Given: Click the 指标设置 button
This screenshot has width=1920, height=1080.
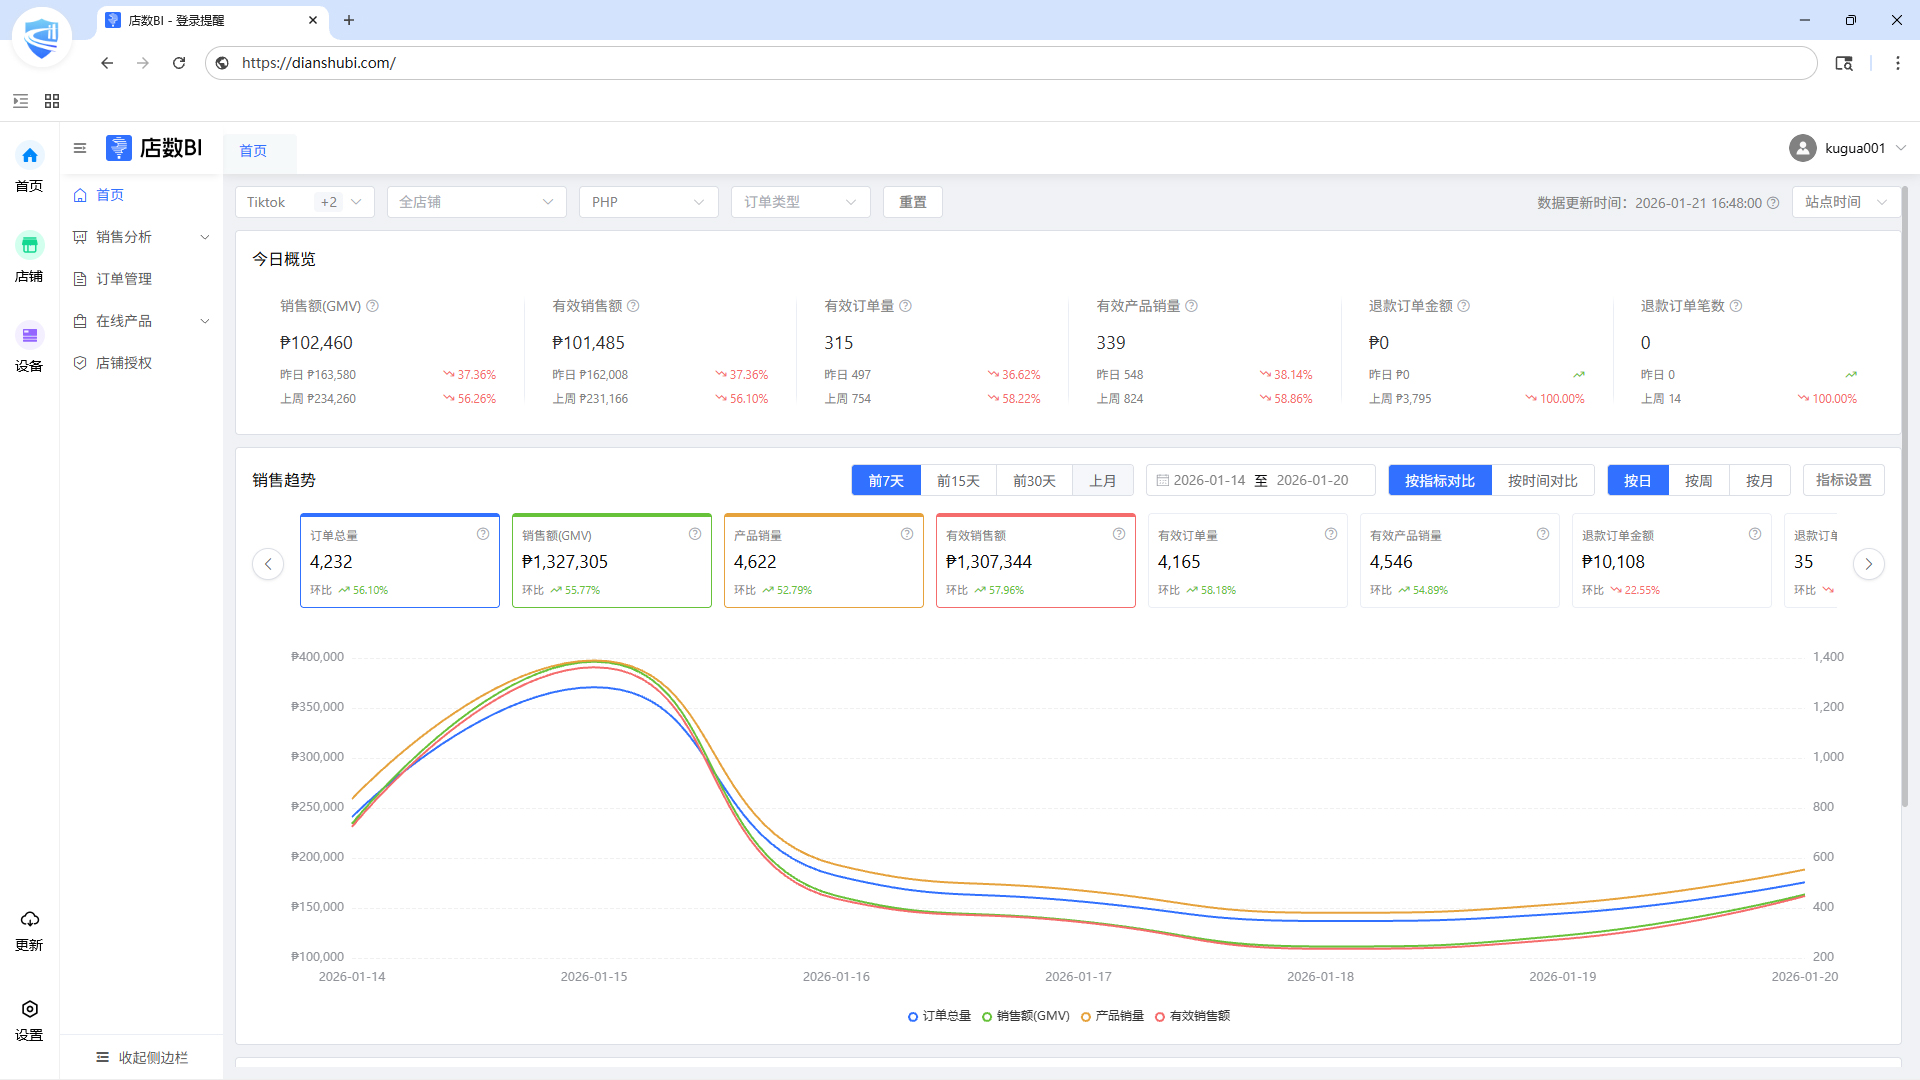Looking at the screenshot, I should point(1843,480).
